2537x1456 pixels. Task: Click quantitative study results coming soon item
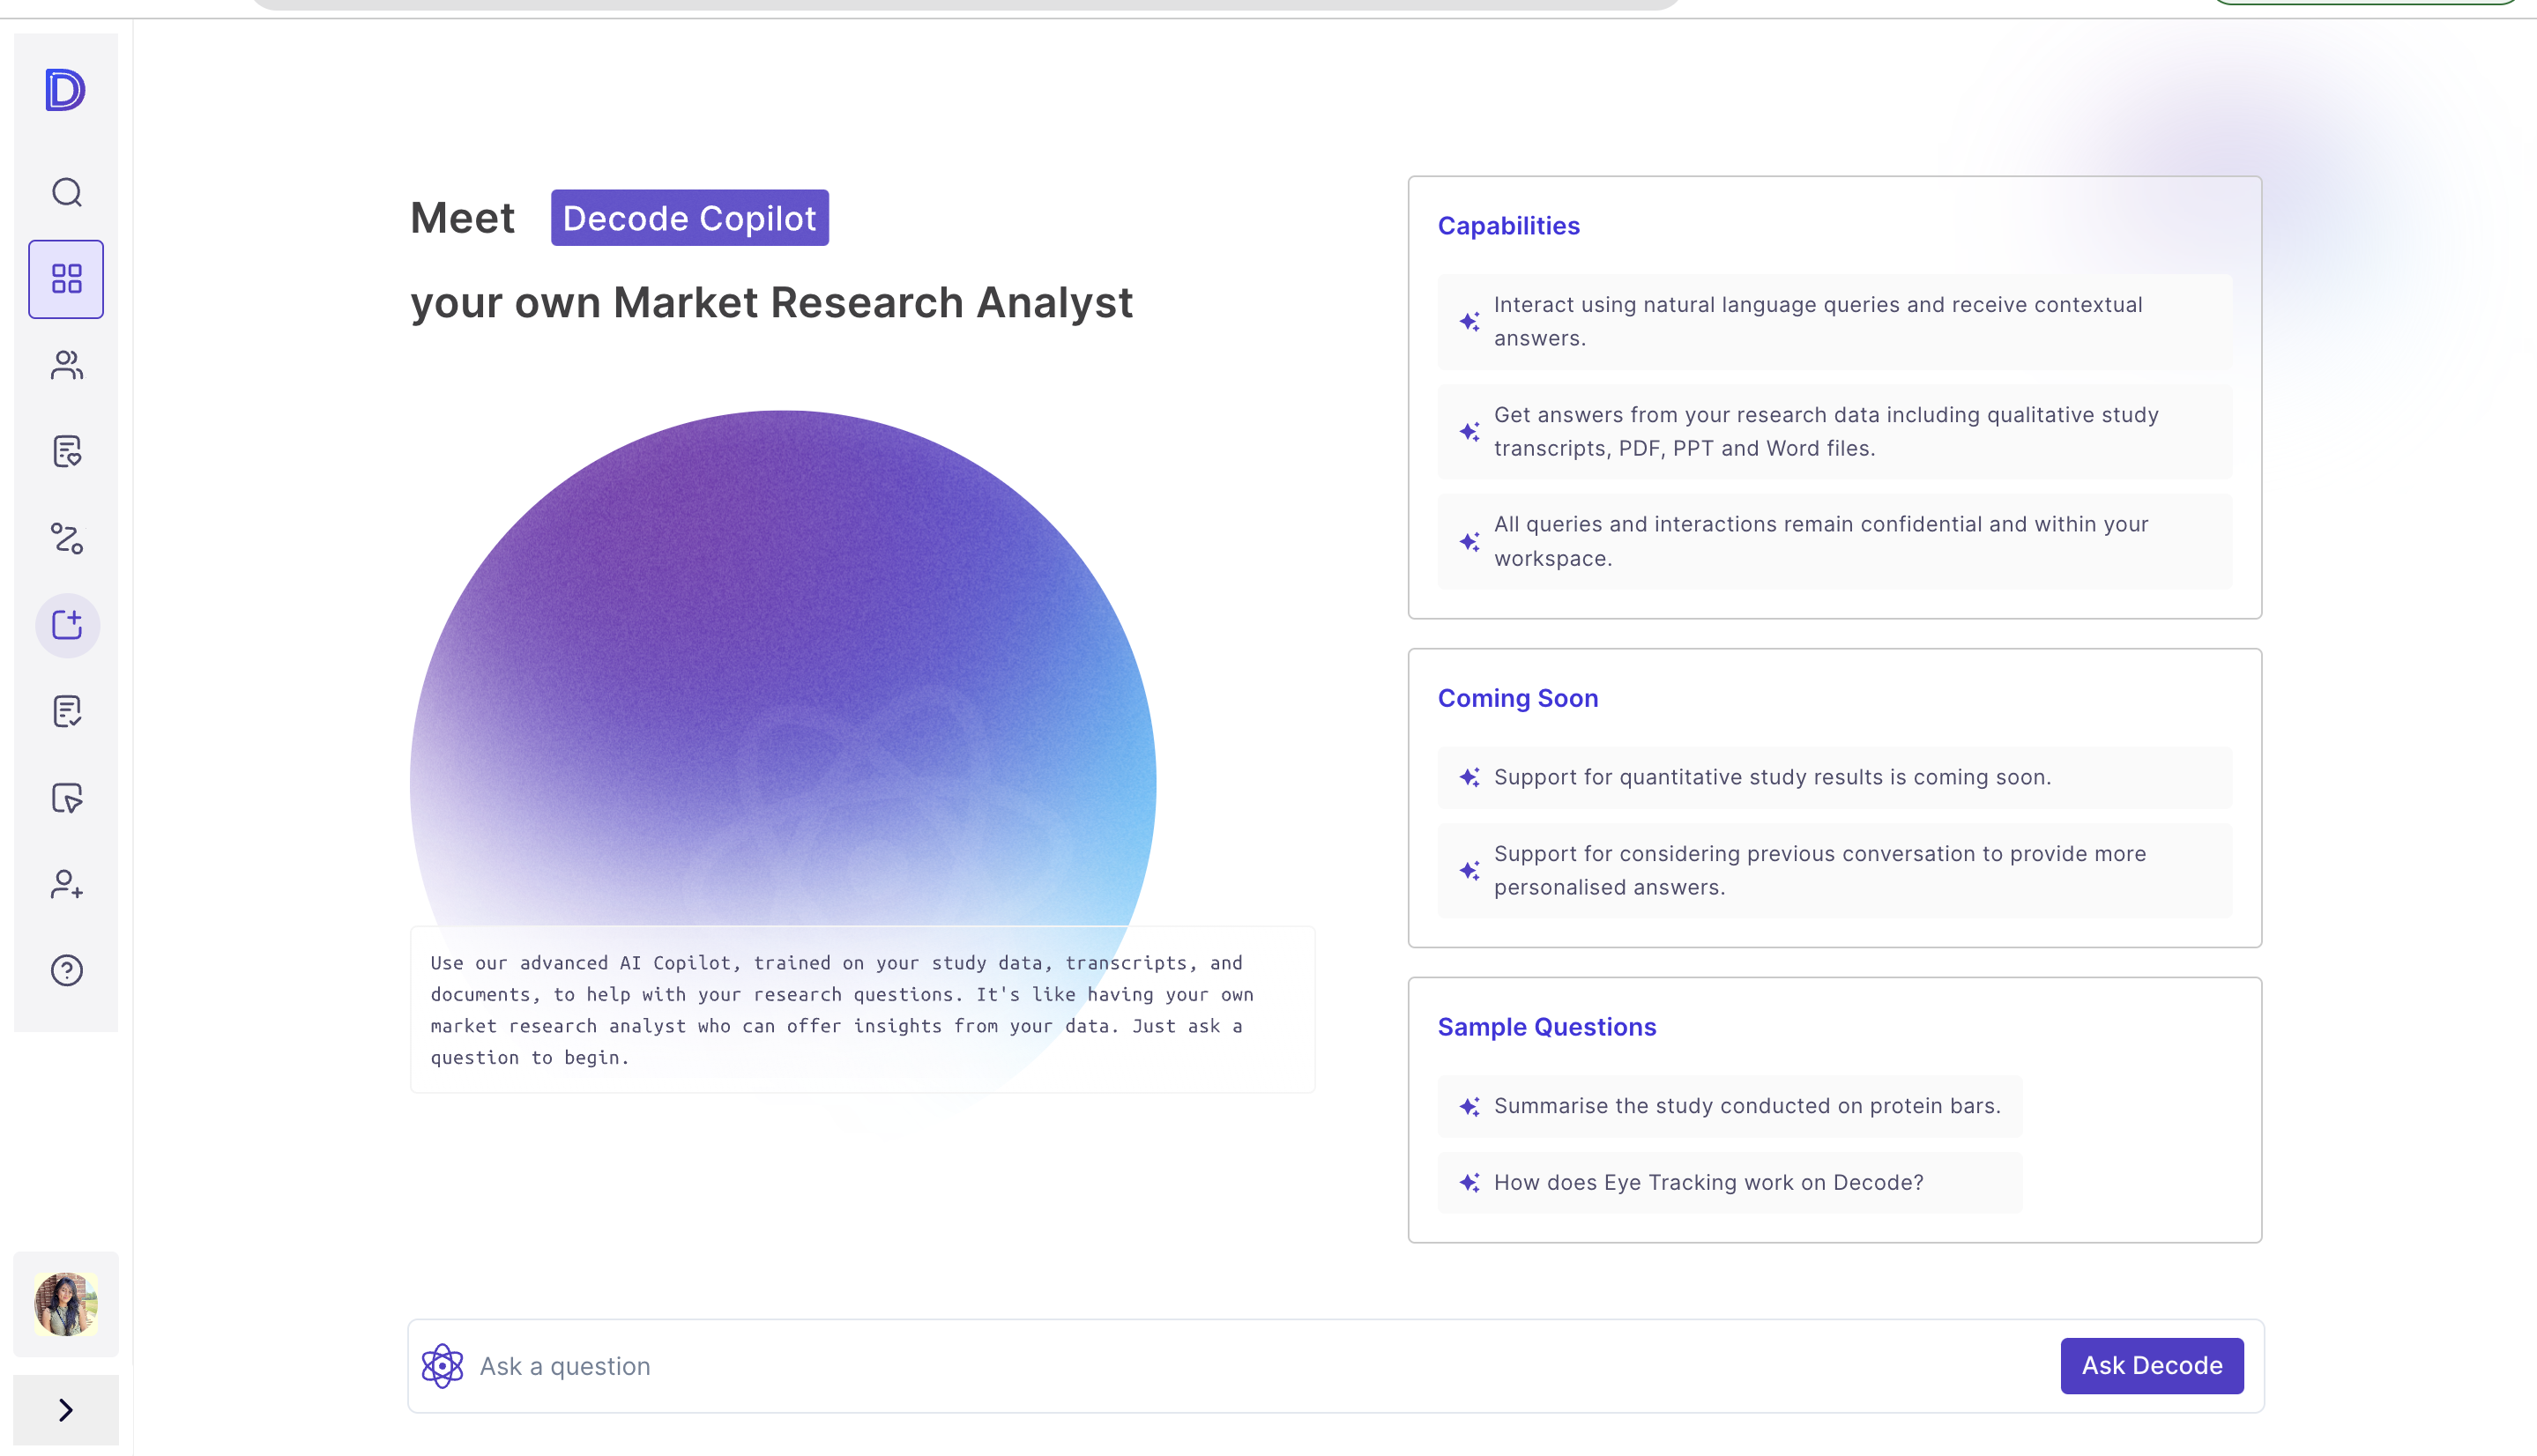click(1834, 777)
